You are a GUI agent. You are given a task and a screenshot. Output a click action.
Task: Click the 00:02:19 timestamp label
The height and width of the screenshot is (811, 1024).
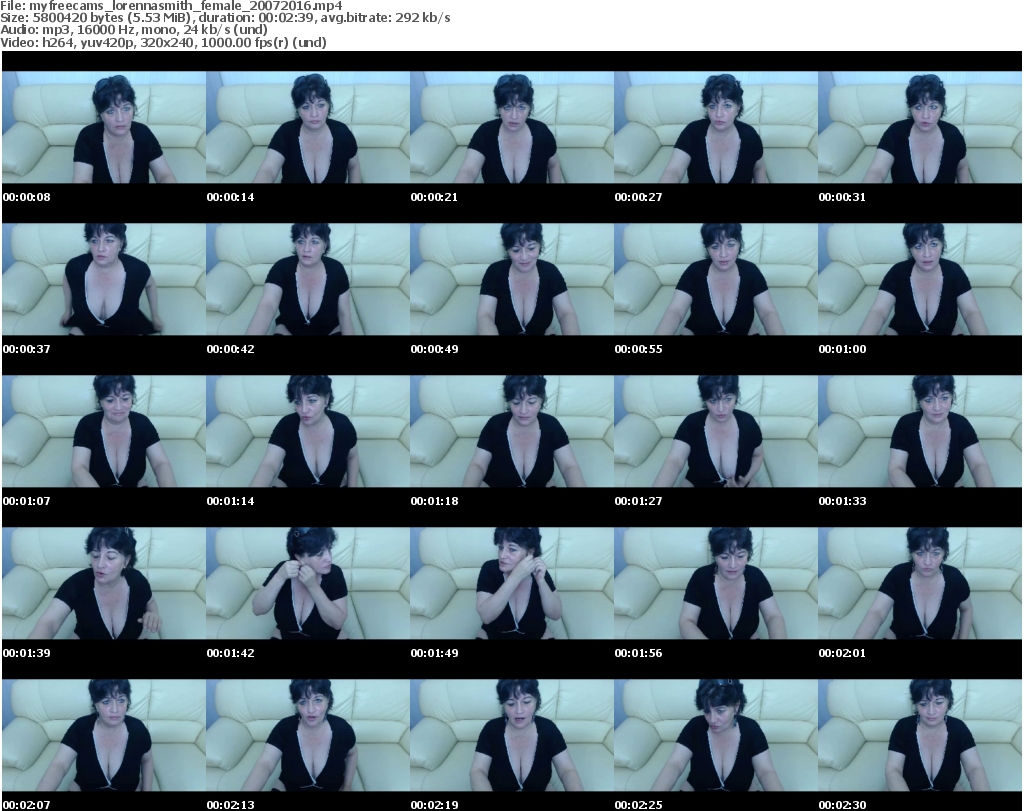[434, 805]
